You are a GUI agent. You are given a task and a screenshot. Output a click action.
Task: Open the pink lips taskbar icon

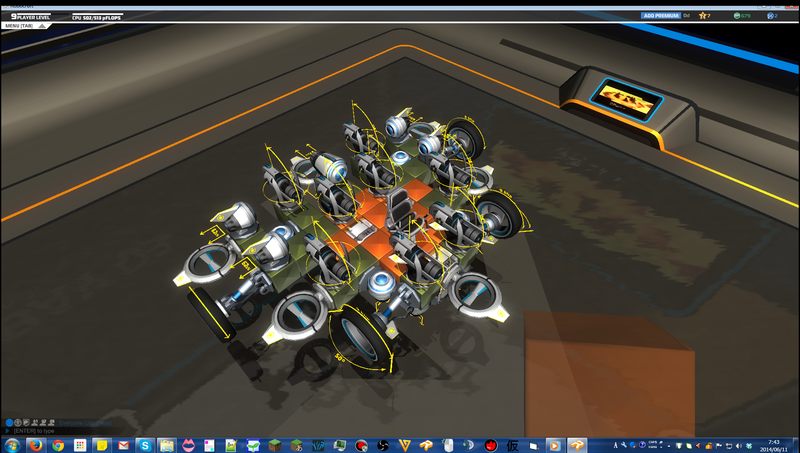coord(188,445)
